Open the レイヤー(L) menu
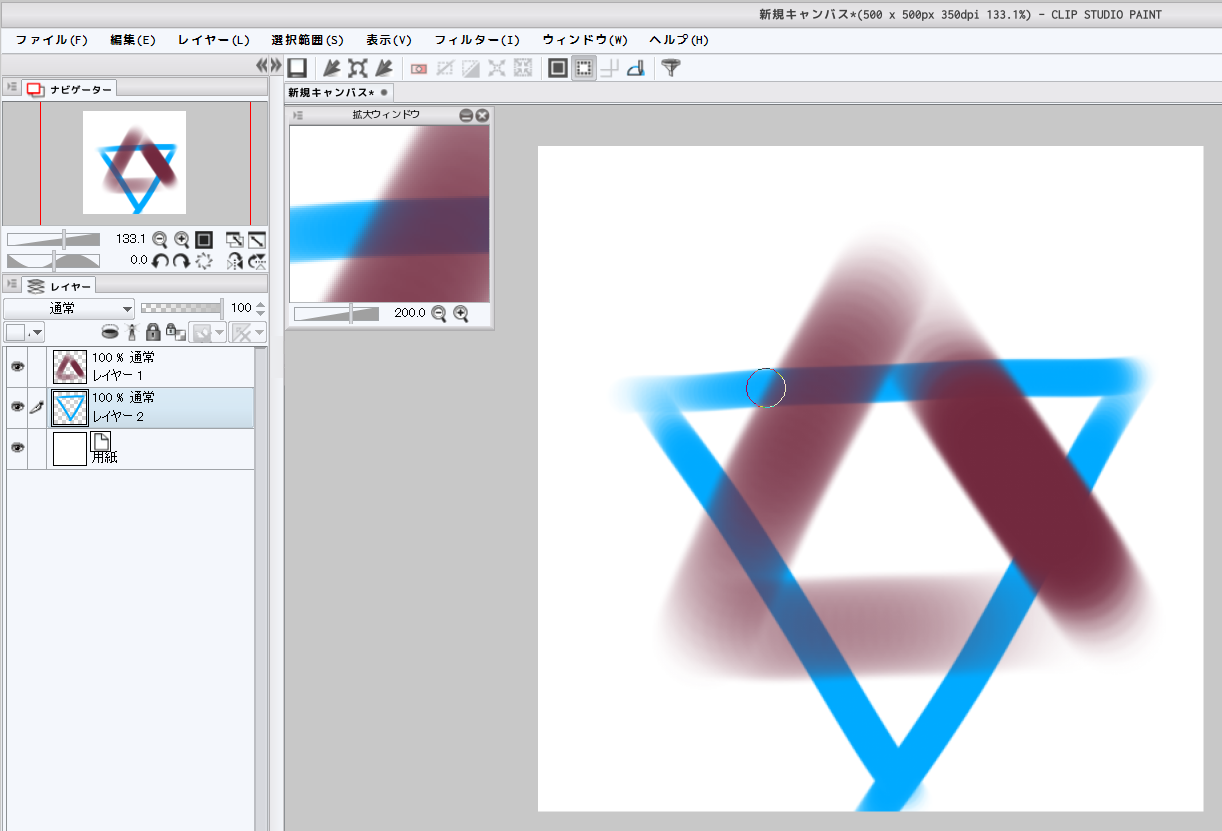 click(214, 40)
